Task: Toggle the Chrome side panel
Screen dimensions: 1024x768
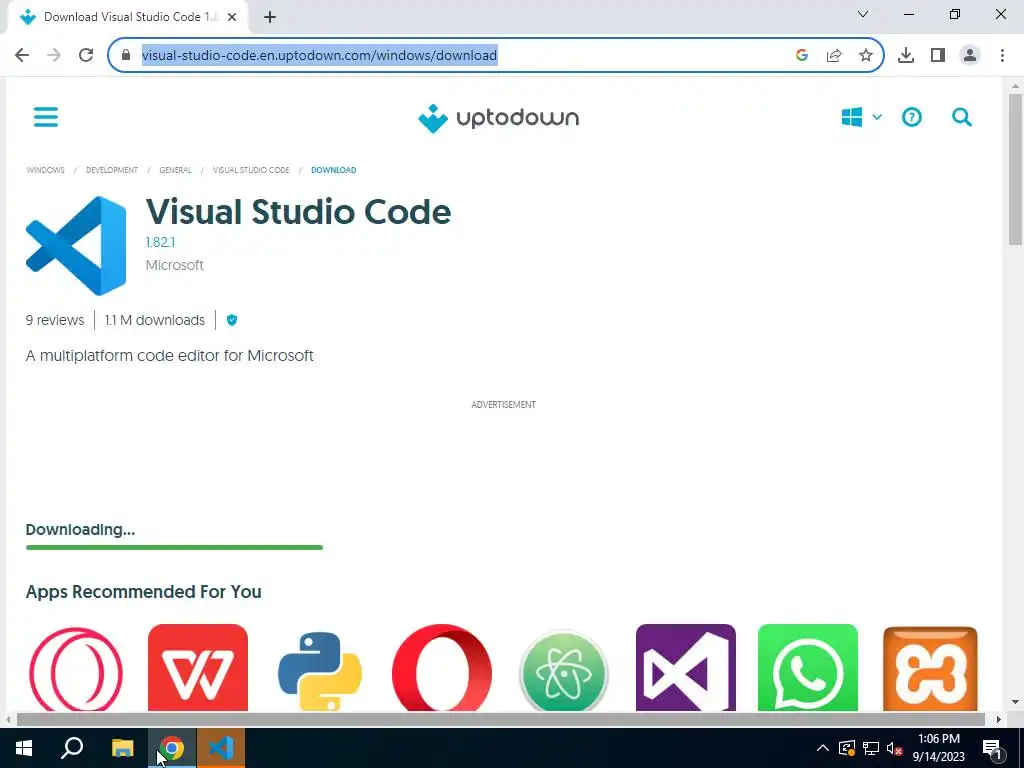Action: (938, 55)
